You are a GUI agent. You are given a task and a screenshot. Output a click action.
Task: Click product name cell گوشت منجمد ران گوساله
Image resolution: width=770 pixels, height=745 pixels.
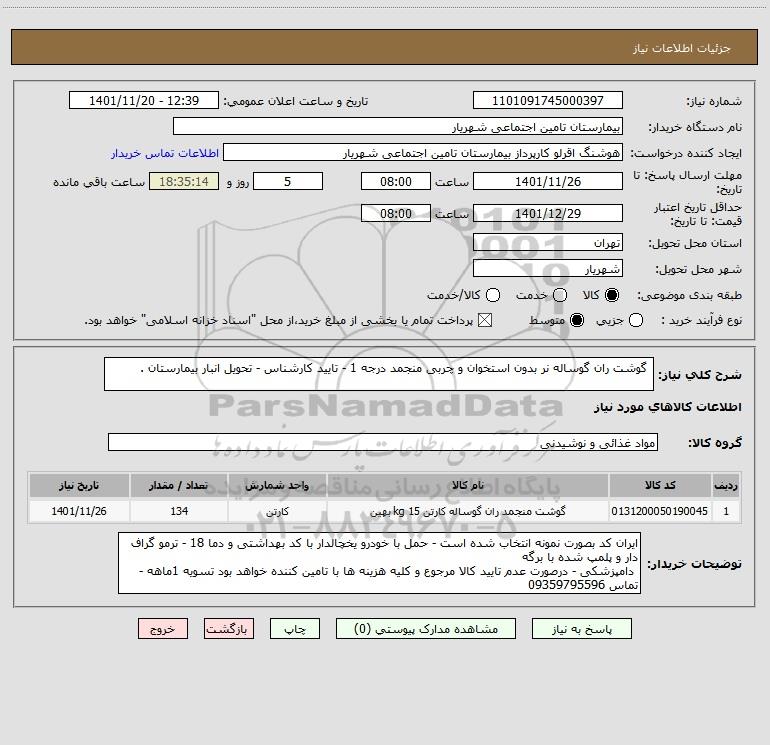[468, 511]
